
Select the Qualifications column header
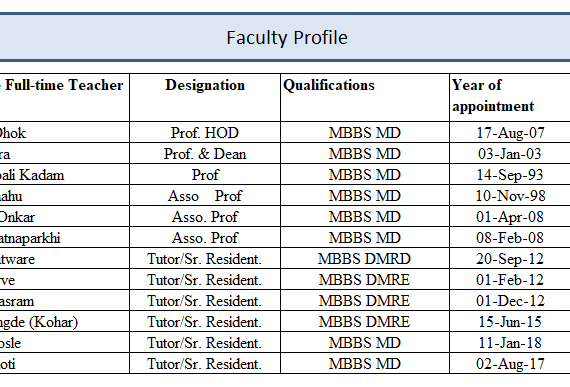(x=365, y=97)
